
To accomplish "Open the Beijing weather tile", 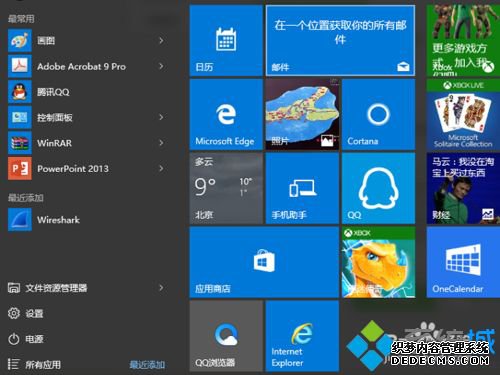I will pyautogui.click(x=226, y=188).
